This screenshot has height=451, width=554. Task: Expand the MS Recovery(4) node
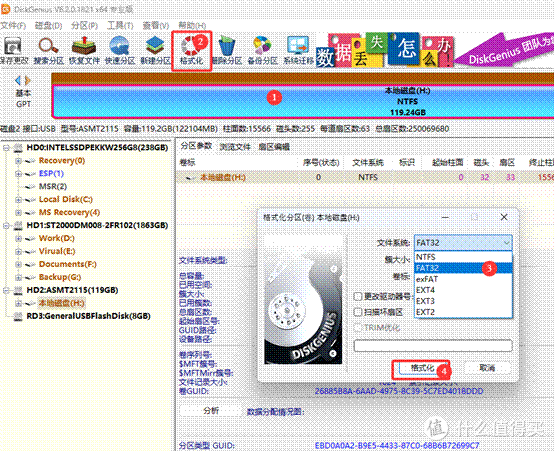click(18, 213)
